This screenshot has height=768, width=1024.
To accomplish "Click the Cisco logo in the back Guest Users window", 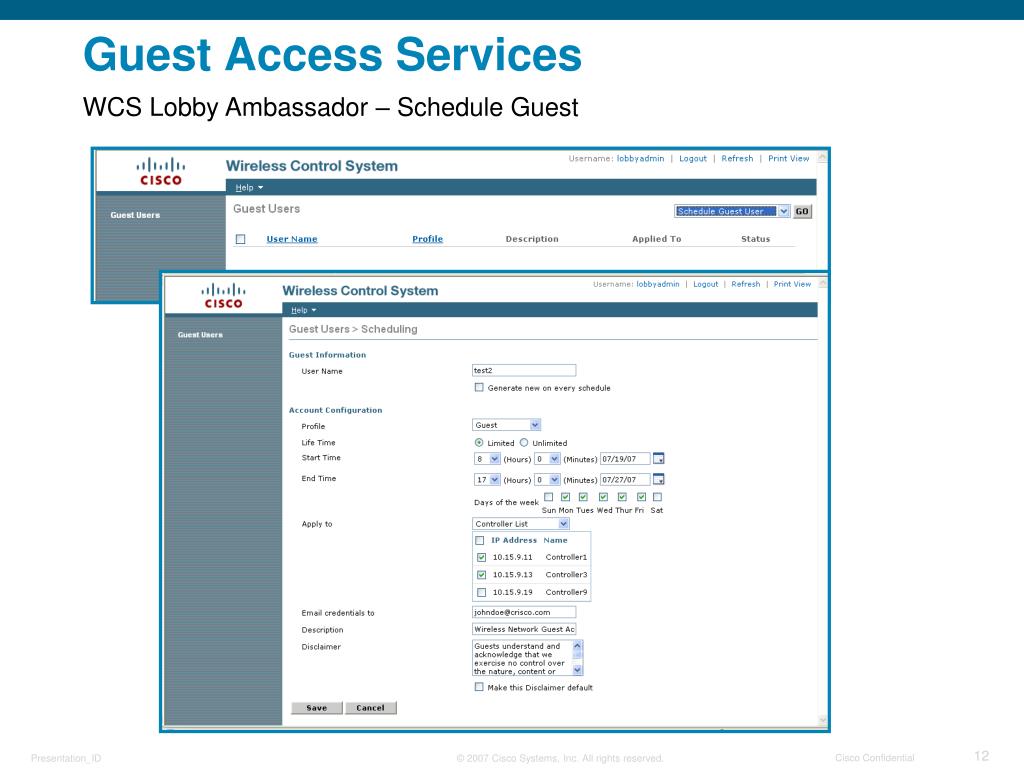I will click(x=161, y=171).
